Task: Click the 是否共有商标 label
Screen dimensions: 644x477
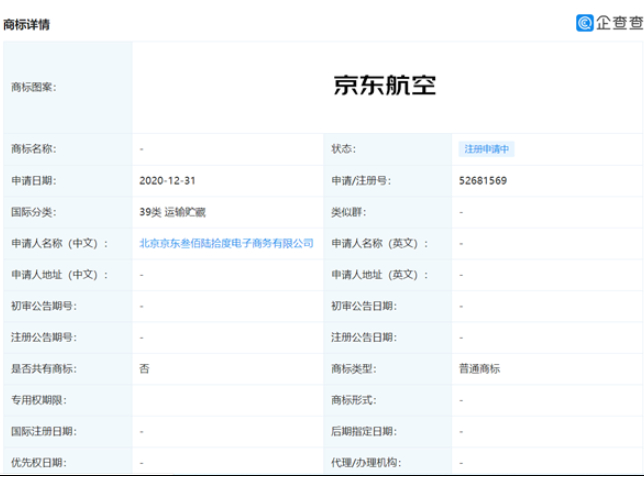Action: [44, 369]
